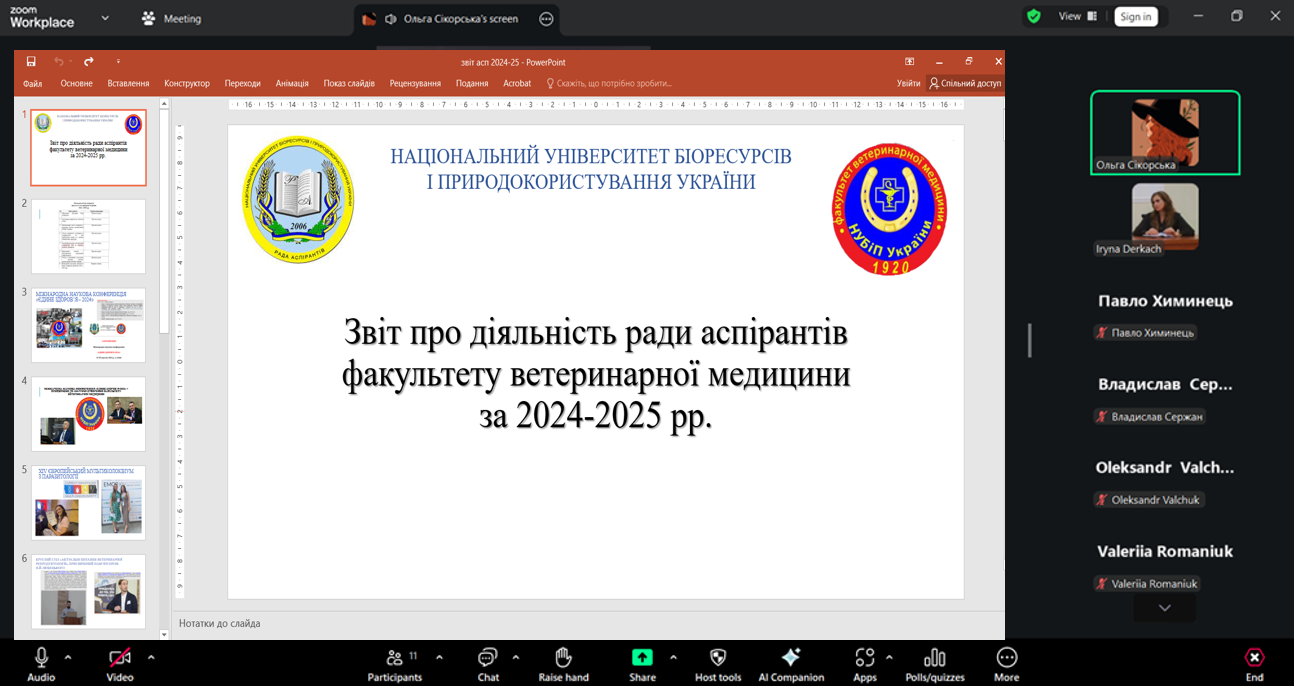Switch to the Вставлення ribbon tab
The width and height of the screenshot is (1294, 686).
128,84
